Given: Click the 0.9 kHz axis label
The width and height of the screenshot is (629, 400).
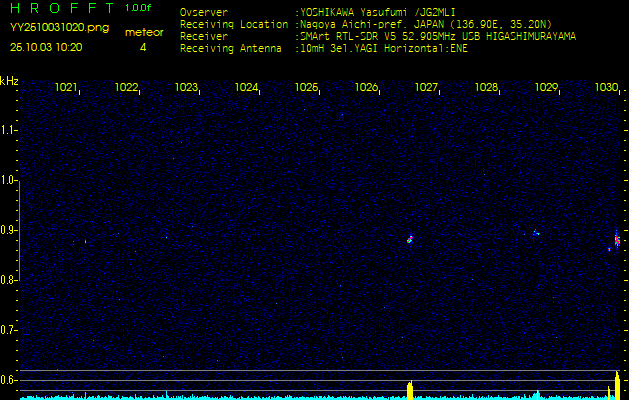Looking at the screenshot, I should click(x=9, y=230).
